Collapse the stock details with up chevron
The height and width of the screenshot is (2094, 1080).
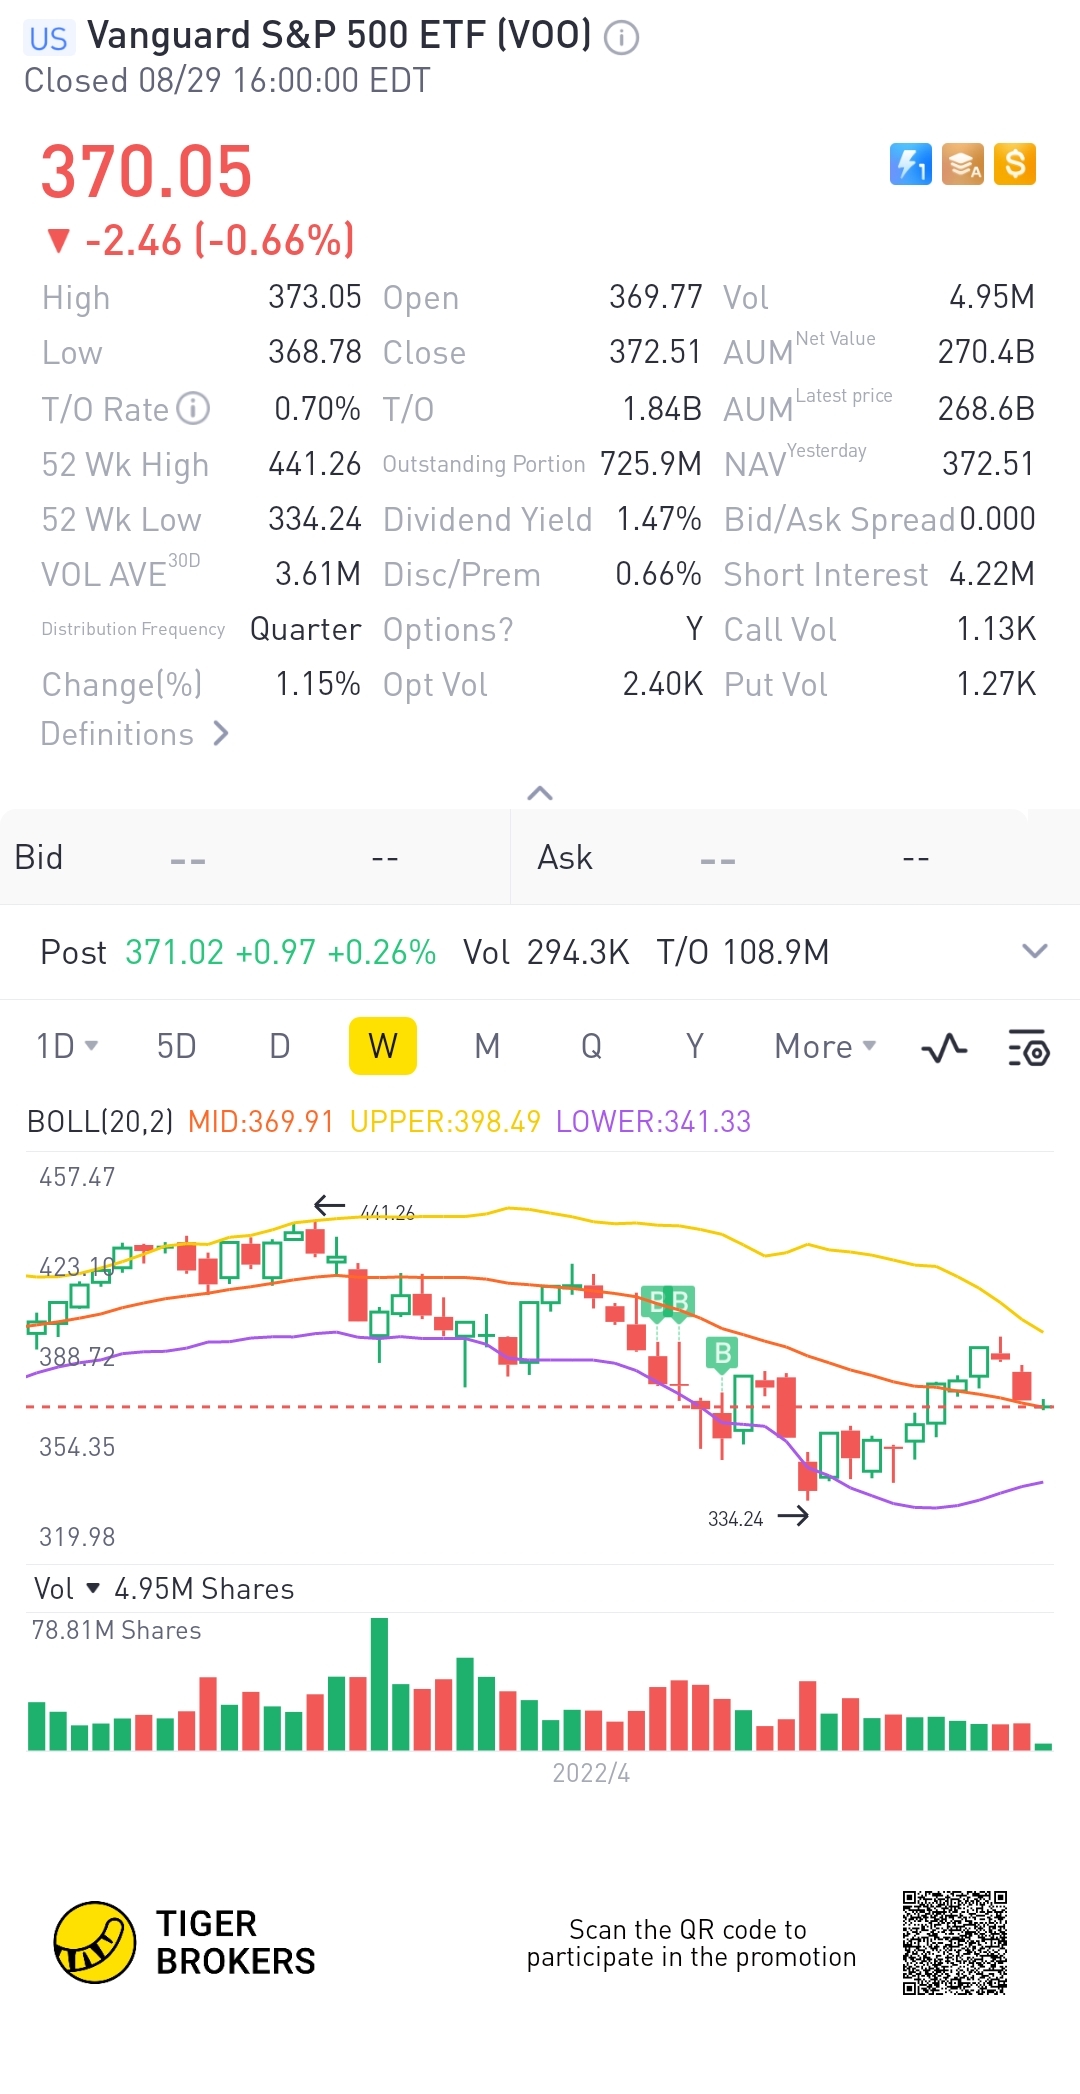coord(540,793)
